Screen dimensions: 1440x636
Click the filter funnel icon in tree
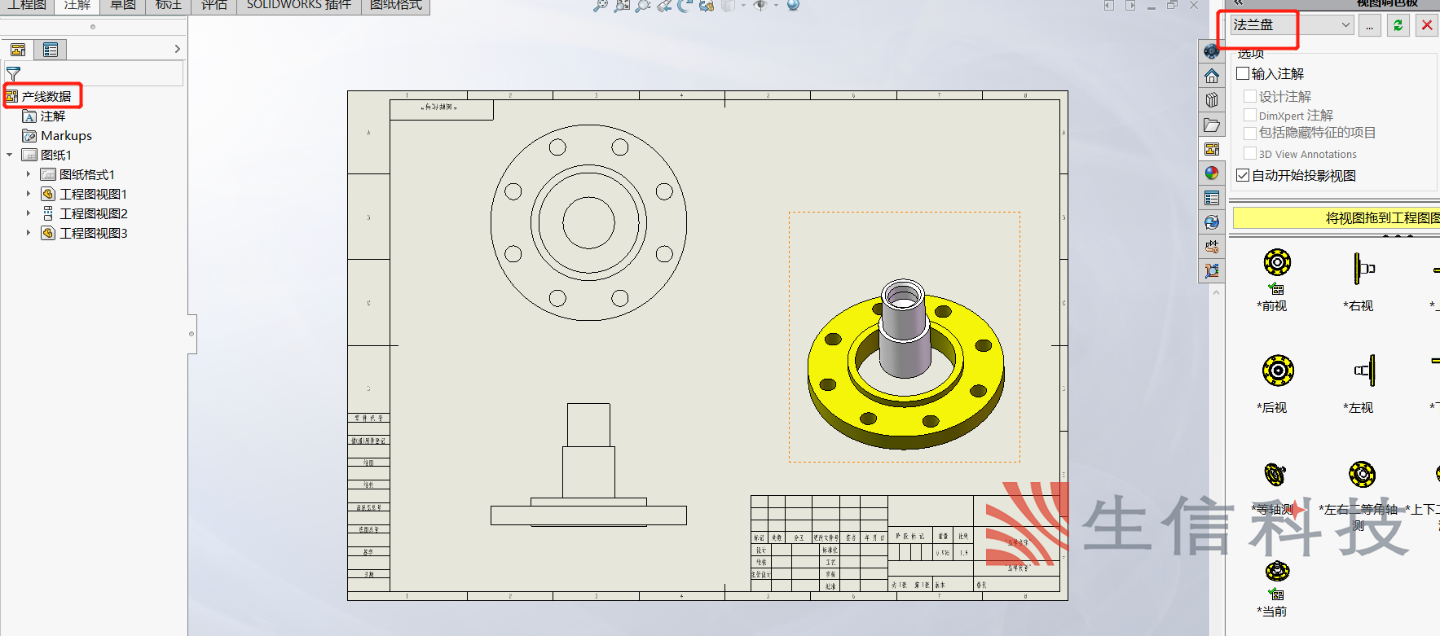[13, 74]
